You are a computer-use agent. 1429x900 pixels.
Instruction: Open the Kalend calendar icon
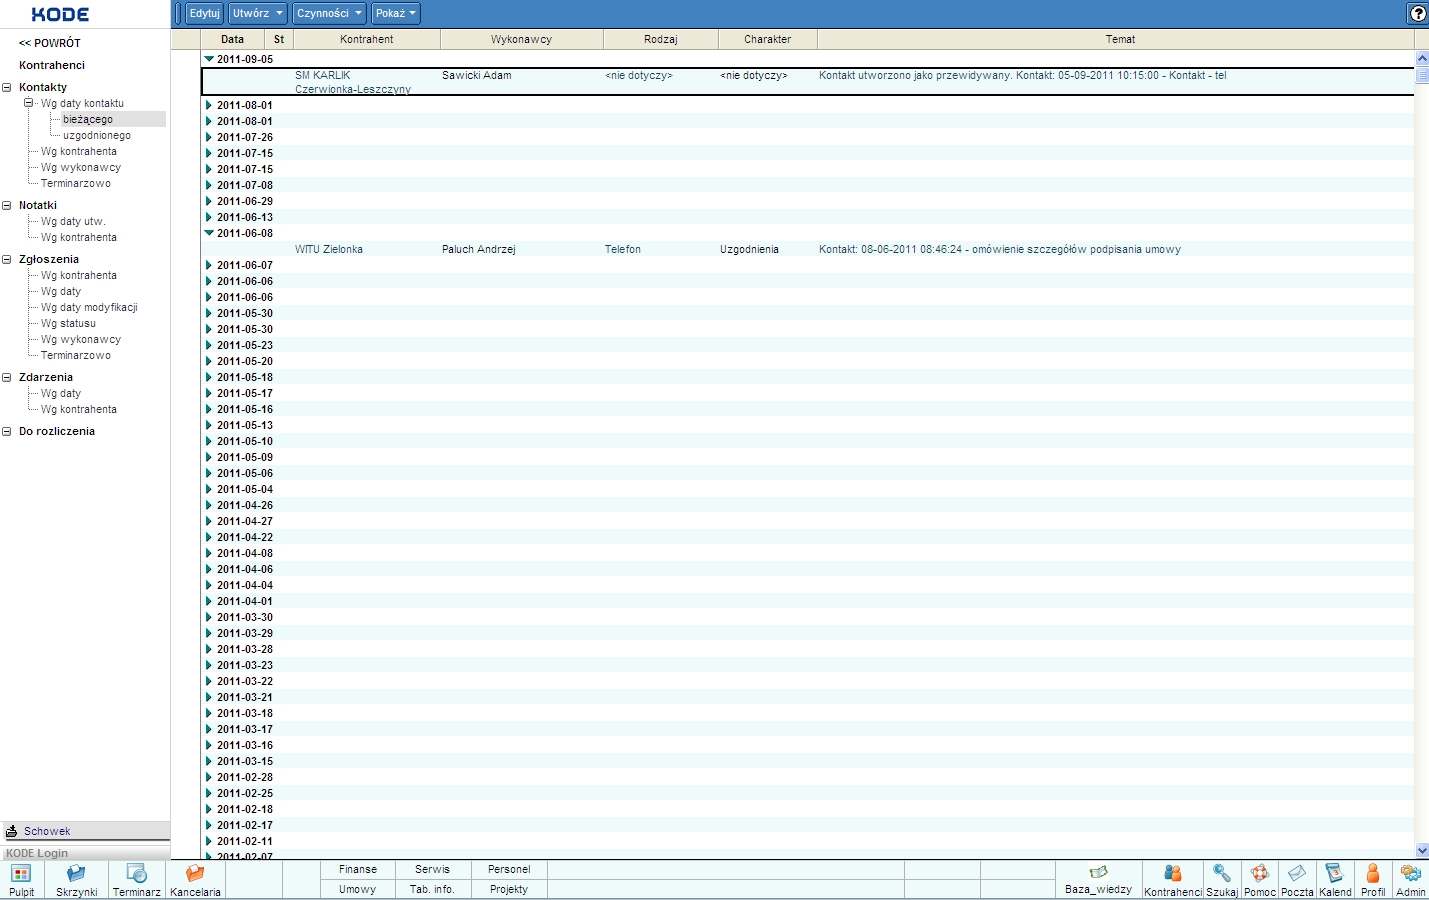tap(1335, 880)
